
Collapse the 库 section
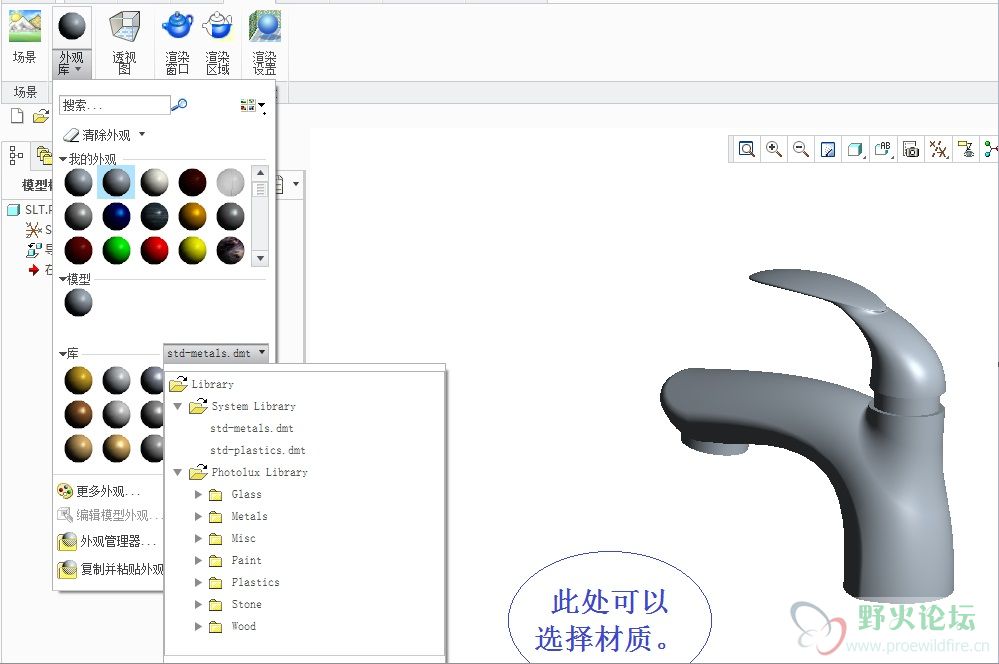[63, 354]
